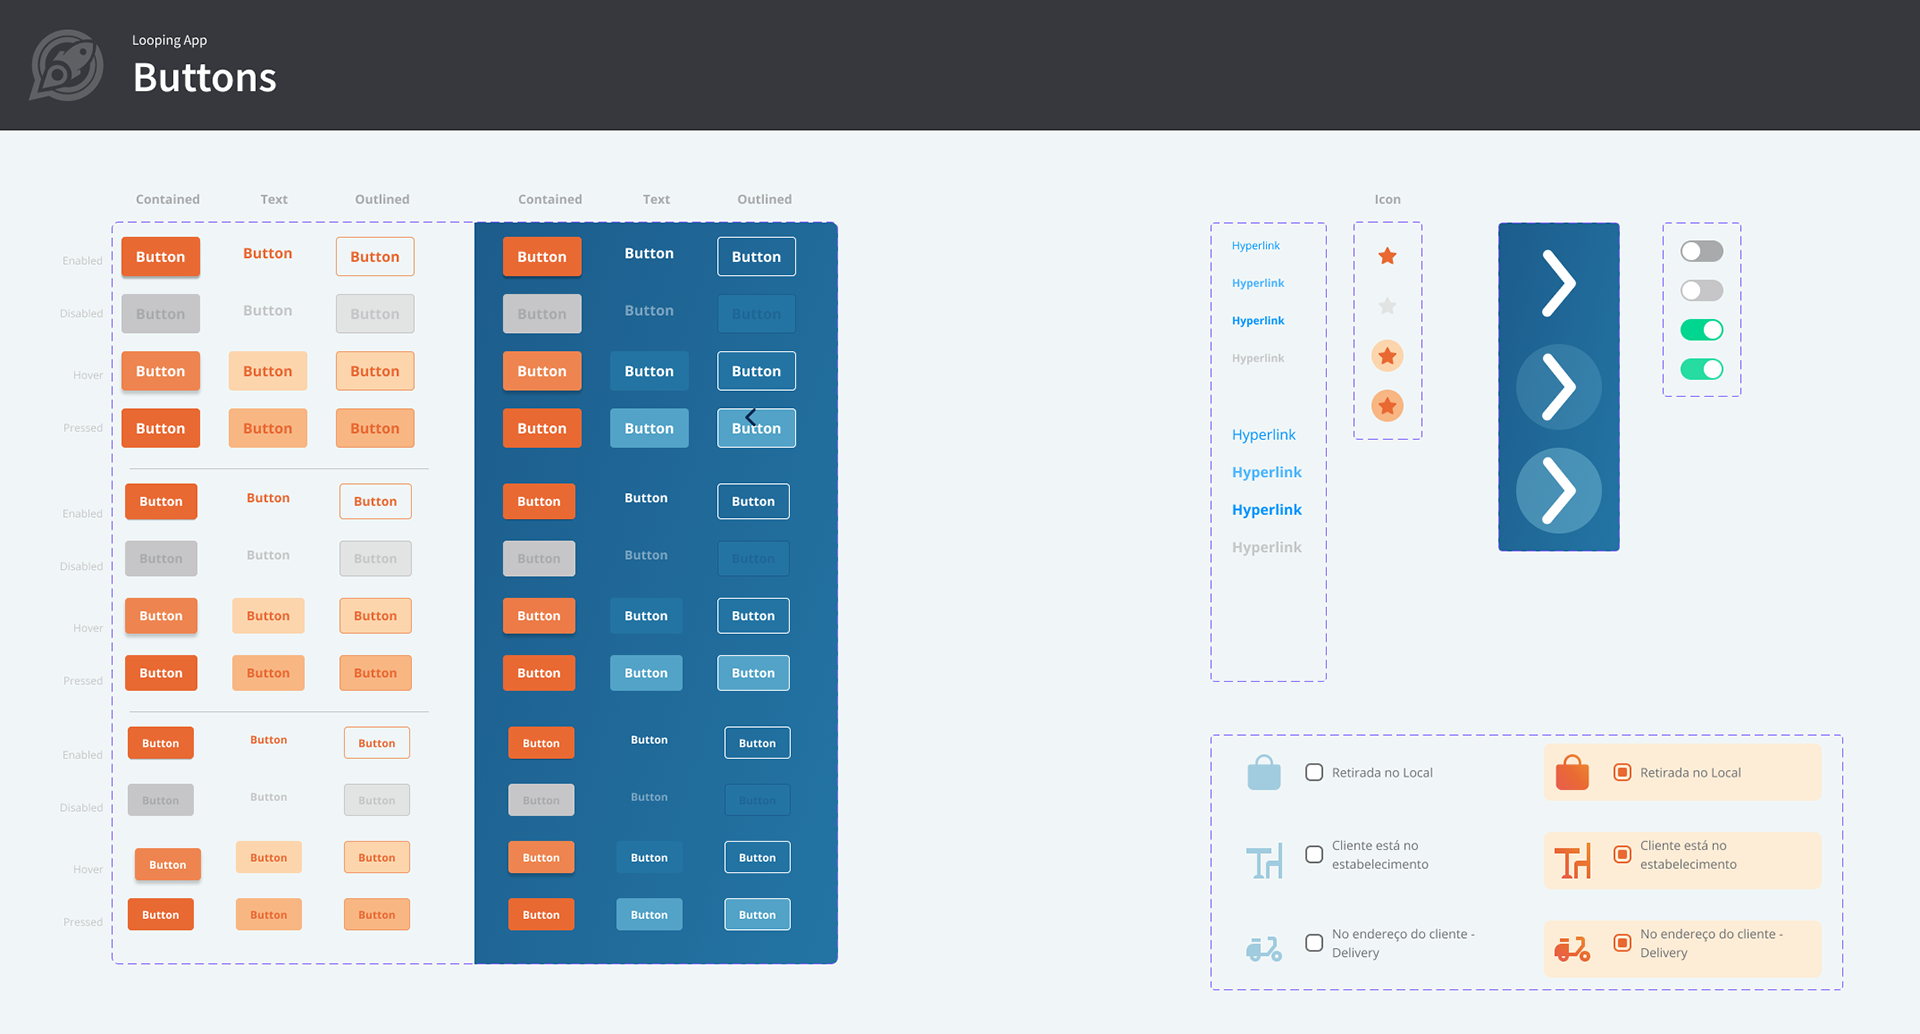Click the blue table and chair icon
Image resolution: width=1920 pixels, height=1034 pixels.
[x=1264, y=861]
